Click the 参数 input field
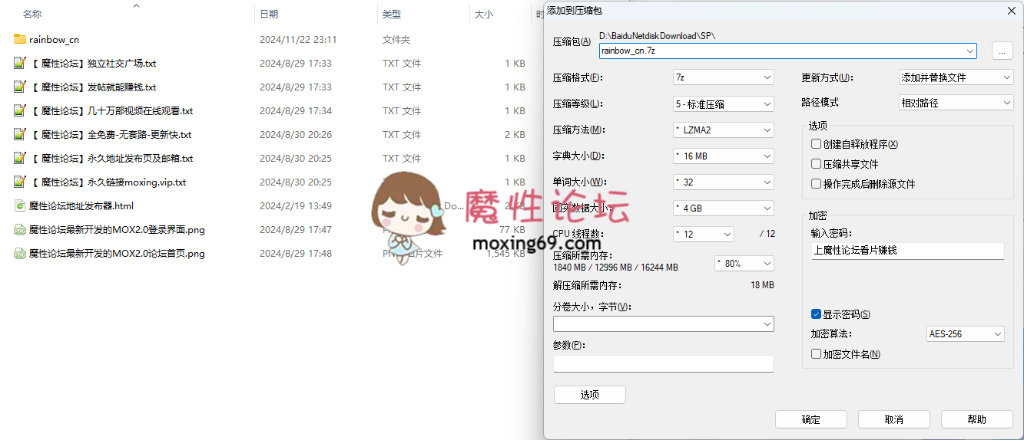The height and width of the screenshot is (440, 1024). [x=663, y=364]
